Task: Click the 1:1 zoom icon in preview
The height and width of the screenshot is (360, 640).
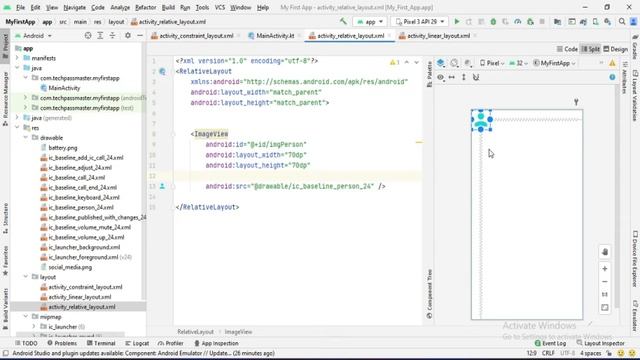Action: tap(605, 294)
